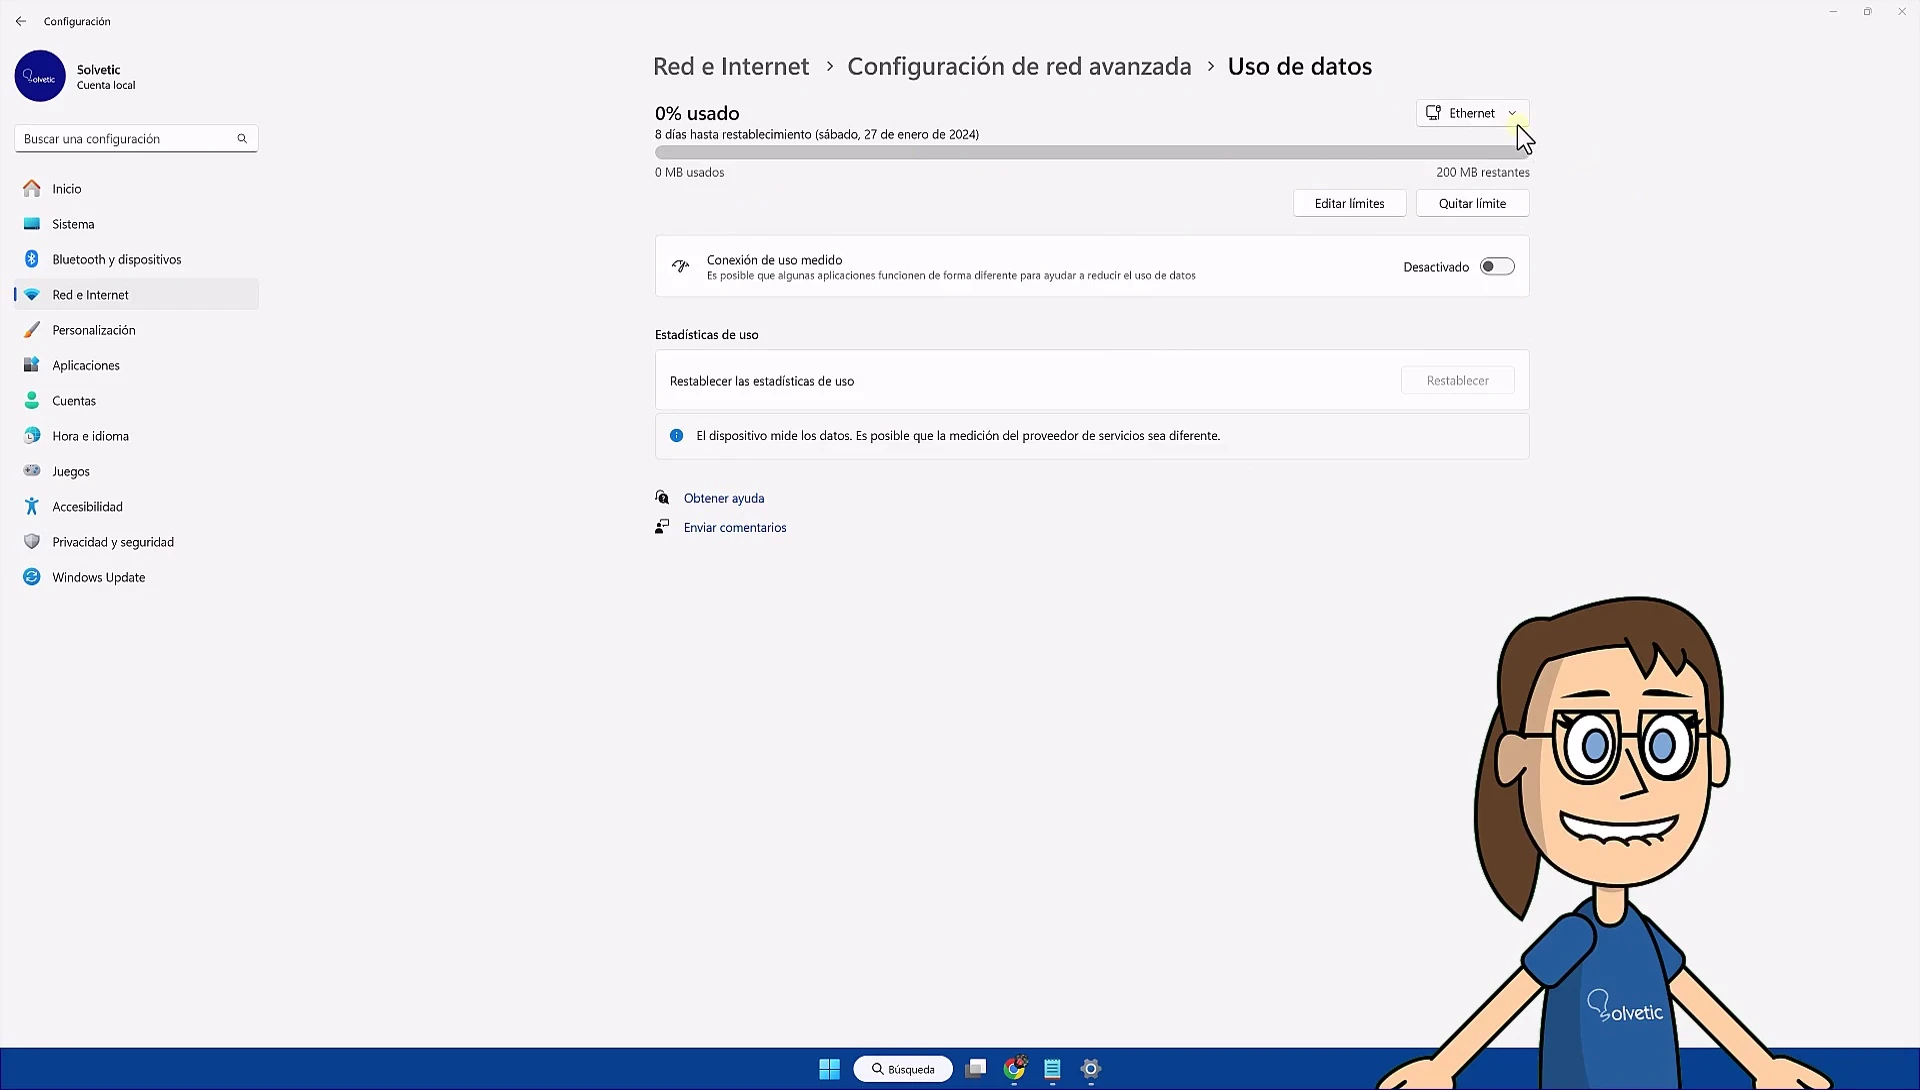1920x1090 pixels.
Task: Open Google Chrome from the taskbar
Action: click(x=1015, y=1069)
